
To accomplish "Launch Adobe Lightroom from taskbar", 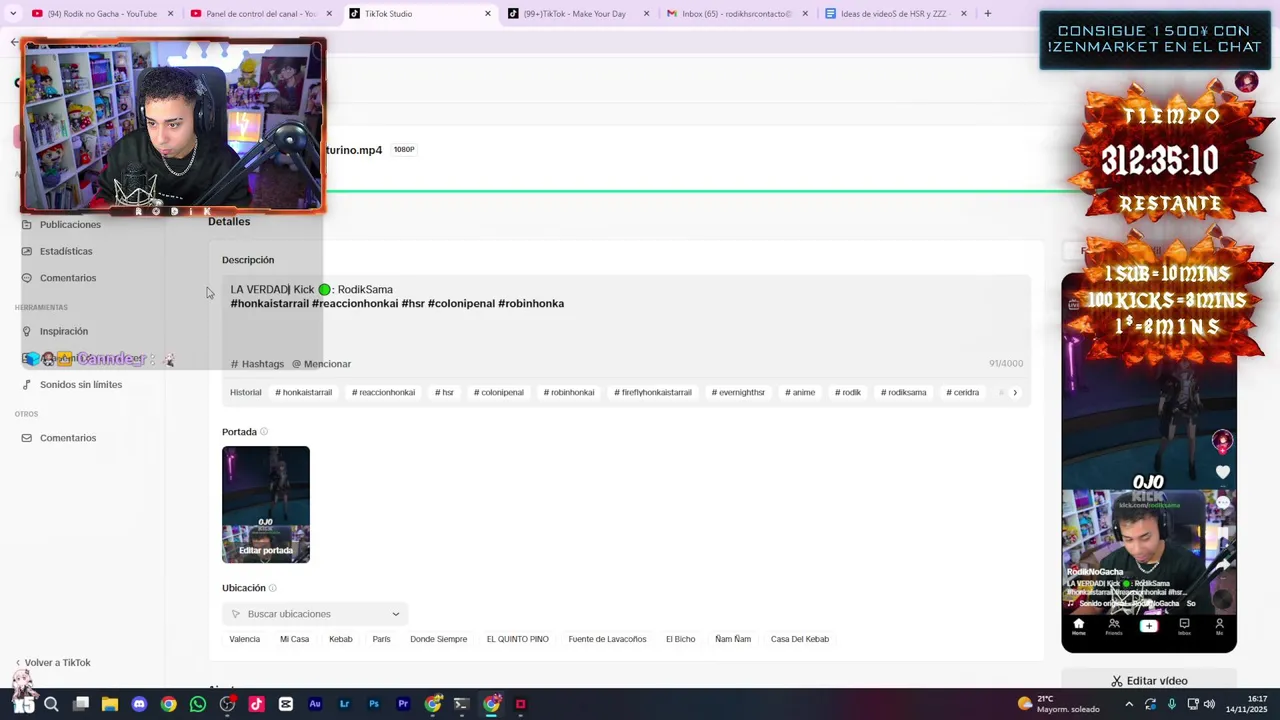I will (344, 704).
